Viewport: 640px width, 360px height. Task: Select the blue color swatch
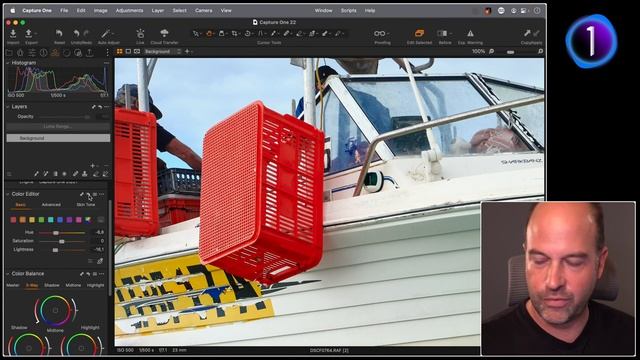(x=60, y=220)
